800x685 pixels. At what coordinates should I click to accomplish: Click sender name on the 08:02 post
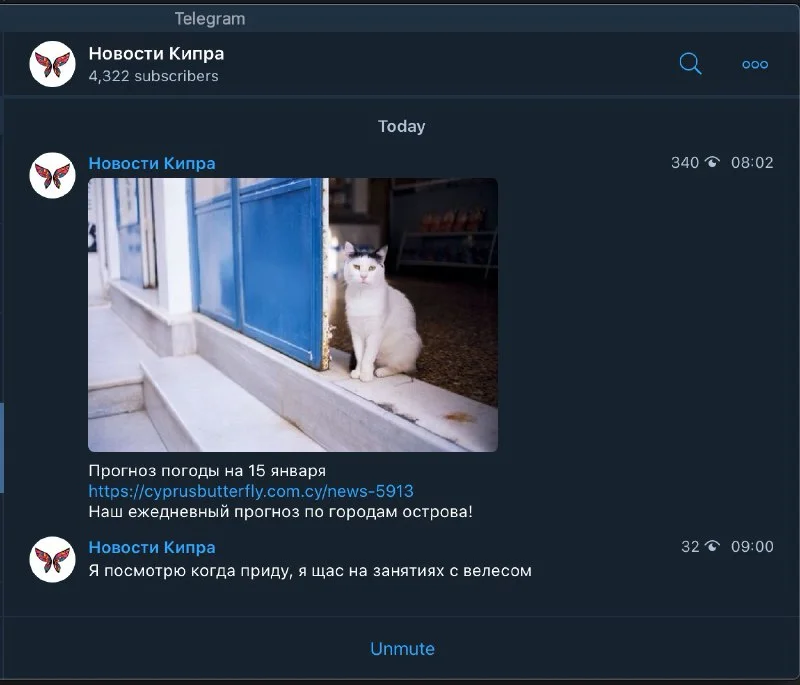[152, 163]
